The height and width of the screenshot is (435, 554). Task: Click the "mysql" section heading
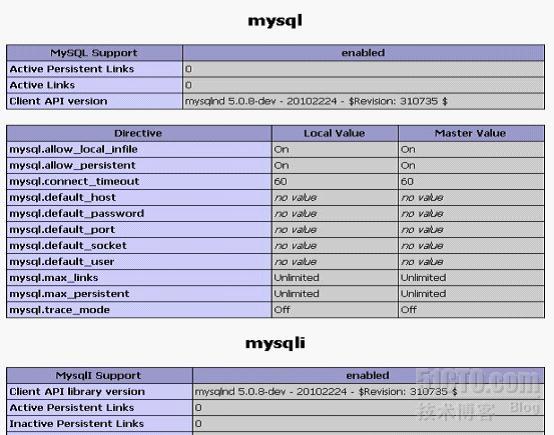tap(275, 21)
